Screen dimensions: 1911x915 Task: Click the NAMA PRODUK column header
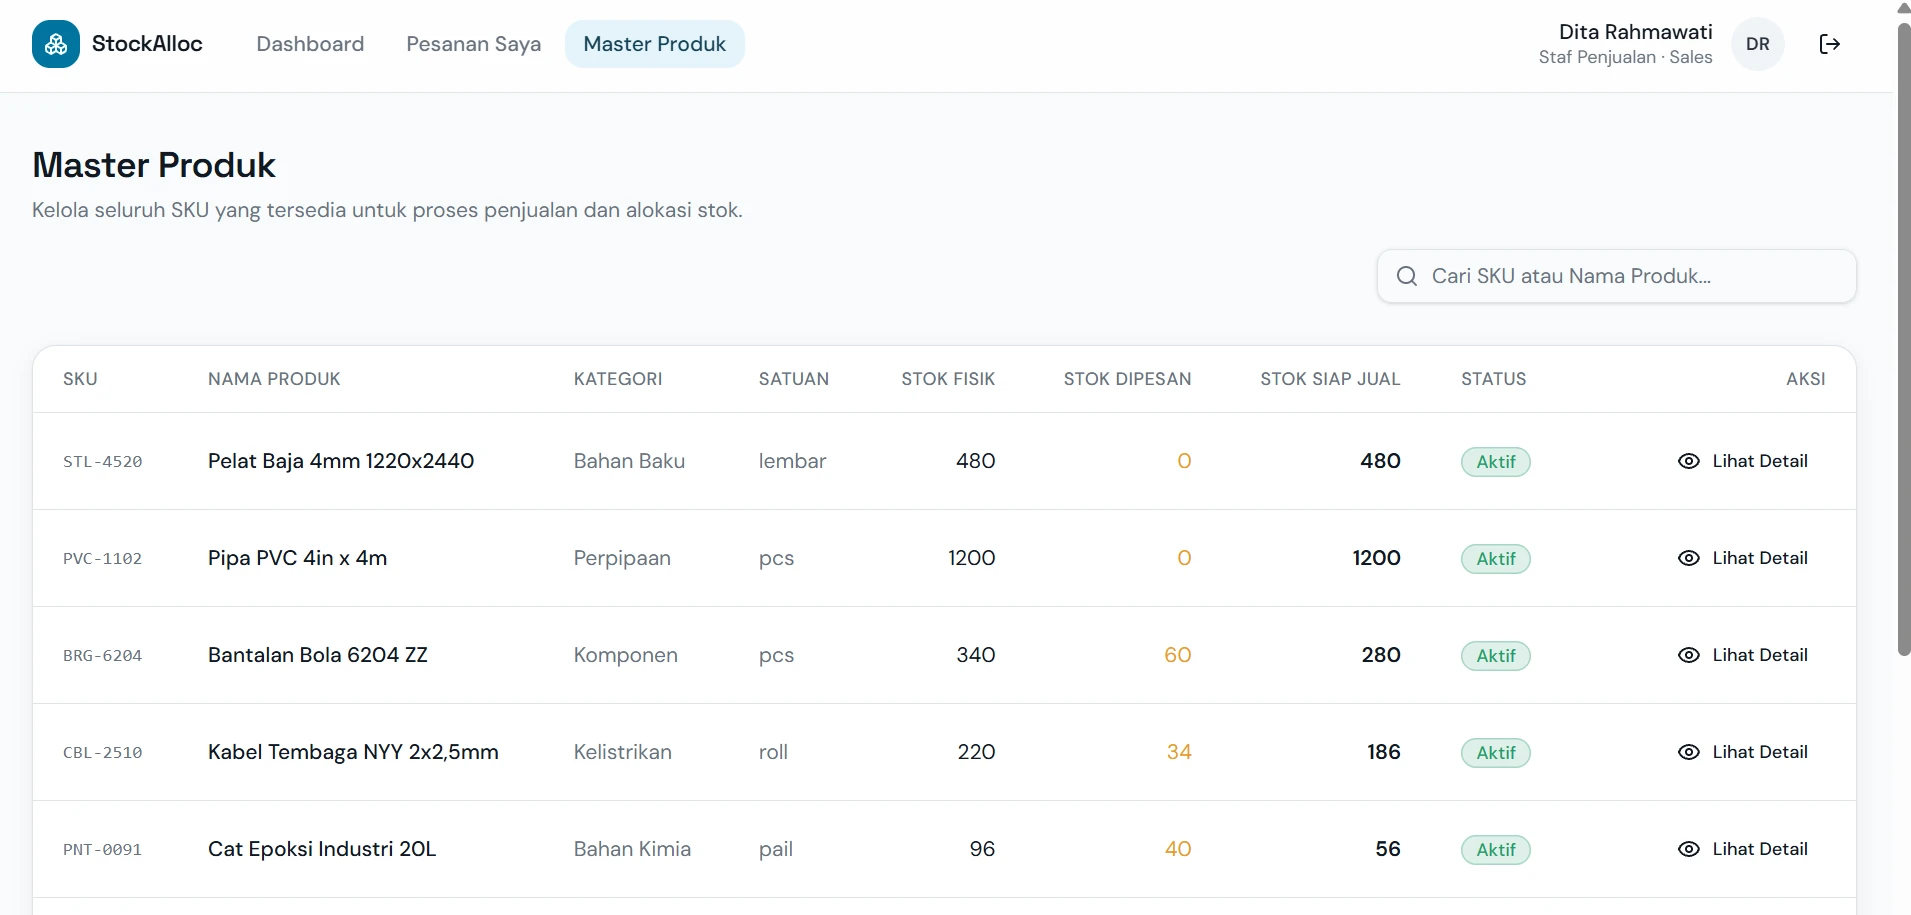(274, 379)
